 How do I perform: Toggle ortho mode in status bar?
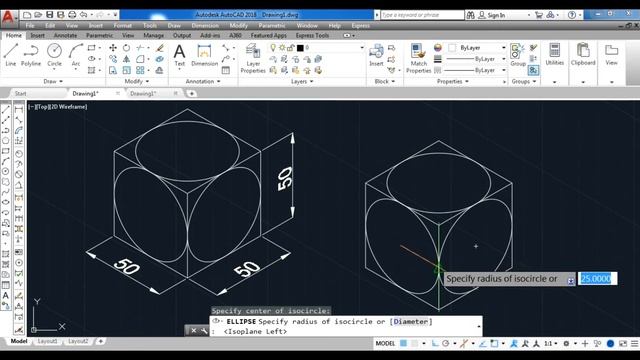coord(435,344)
